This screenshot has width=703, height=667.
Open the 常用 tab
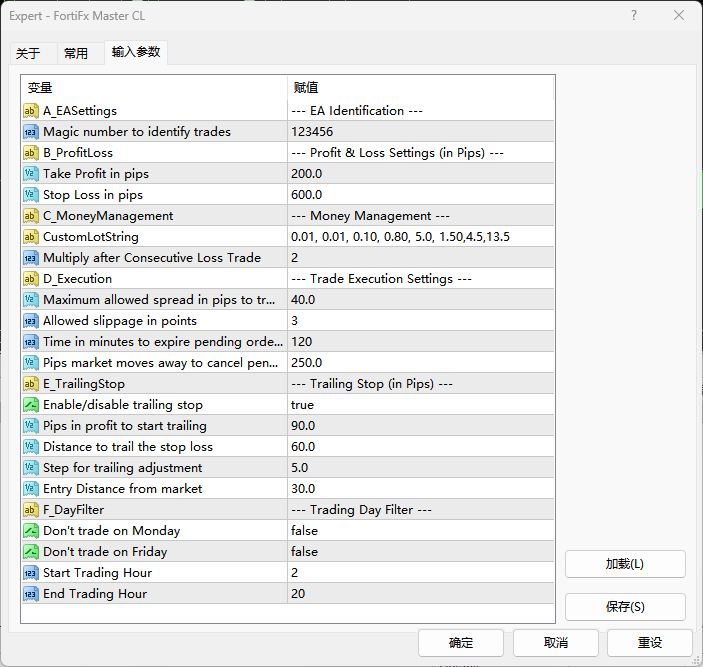coord(76,53)
